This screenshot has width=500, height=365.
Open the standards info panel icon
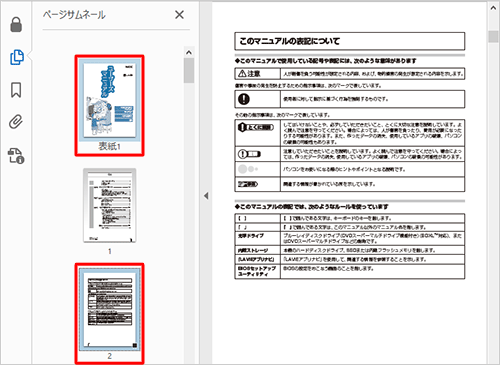16,156
